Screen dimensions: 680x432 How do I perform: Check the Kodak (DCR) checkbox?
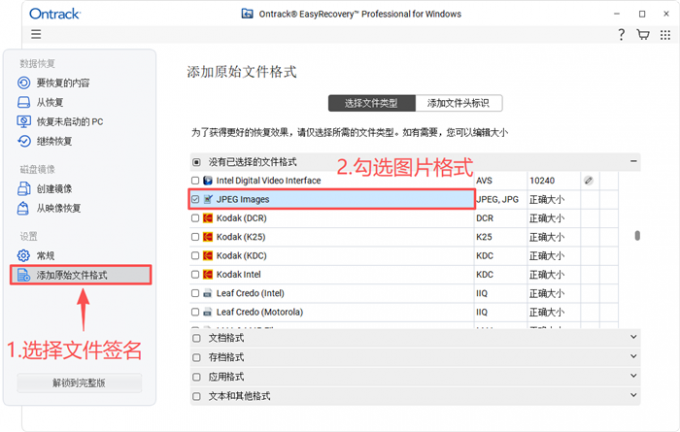[x=195, y=218]
